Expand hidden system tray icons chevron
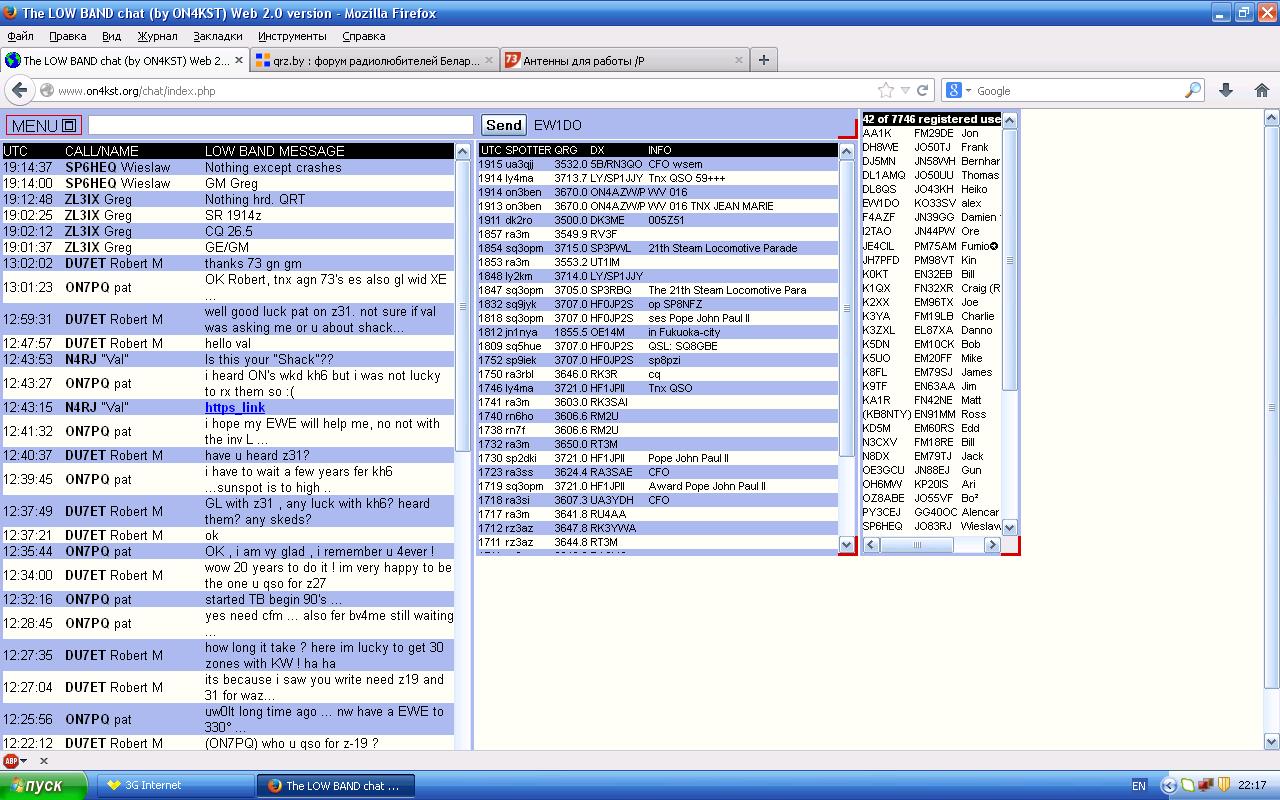Viewport: 1280px width, 800px height. click(1168, 786)
